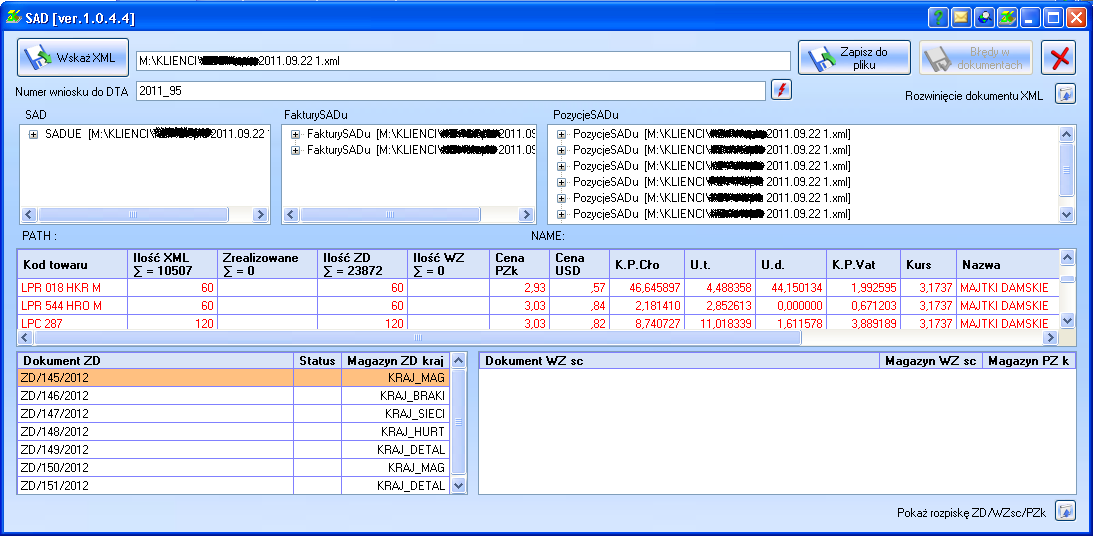This screenshot has width=1093, height=536.
Task: Click the red X cancel button
Action: (x=1059, y=58)
